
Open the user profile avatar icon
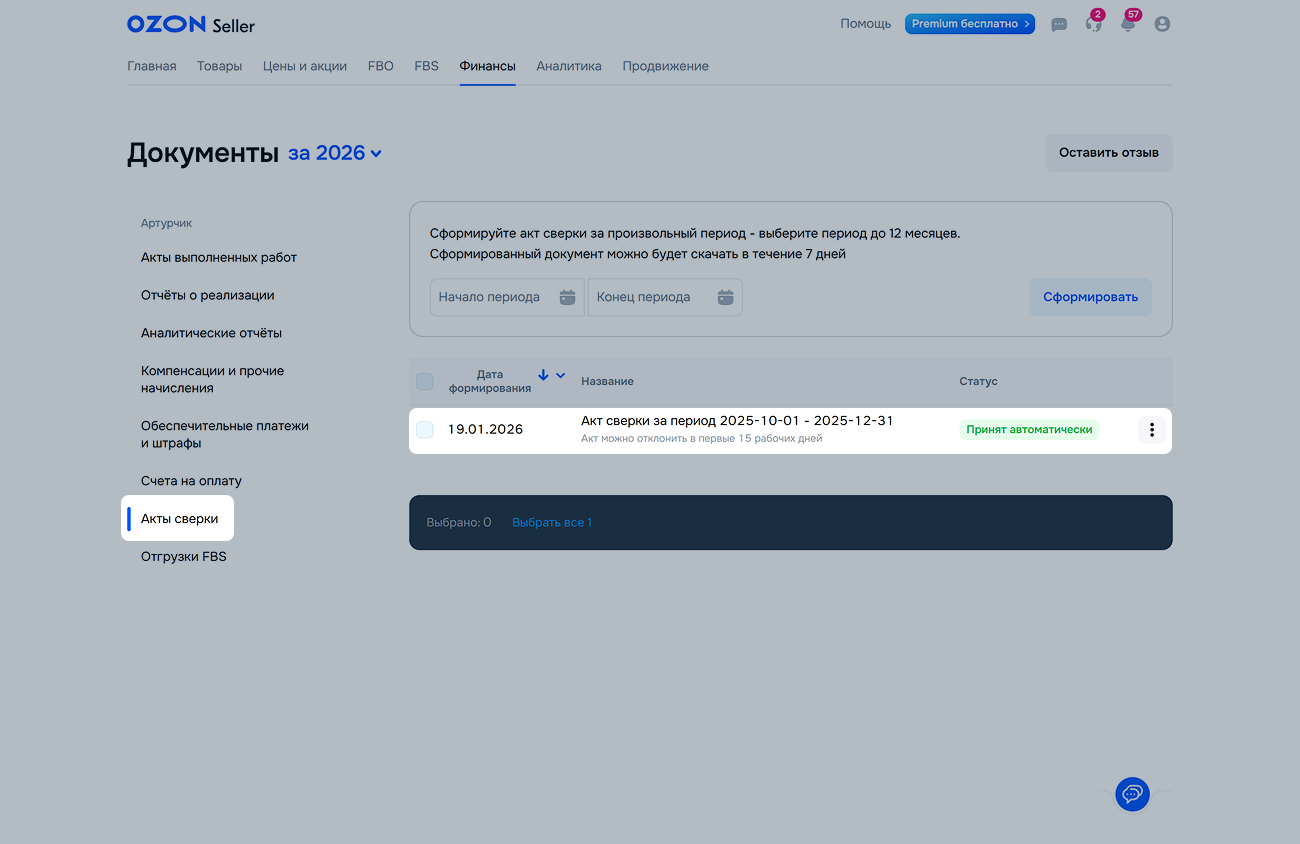tap(1162, 24)
